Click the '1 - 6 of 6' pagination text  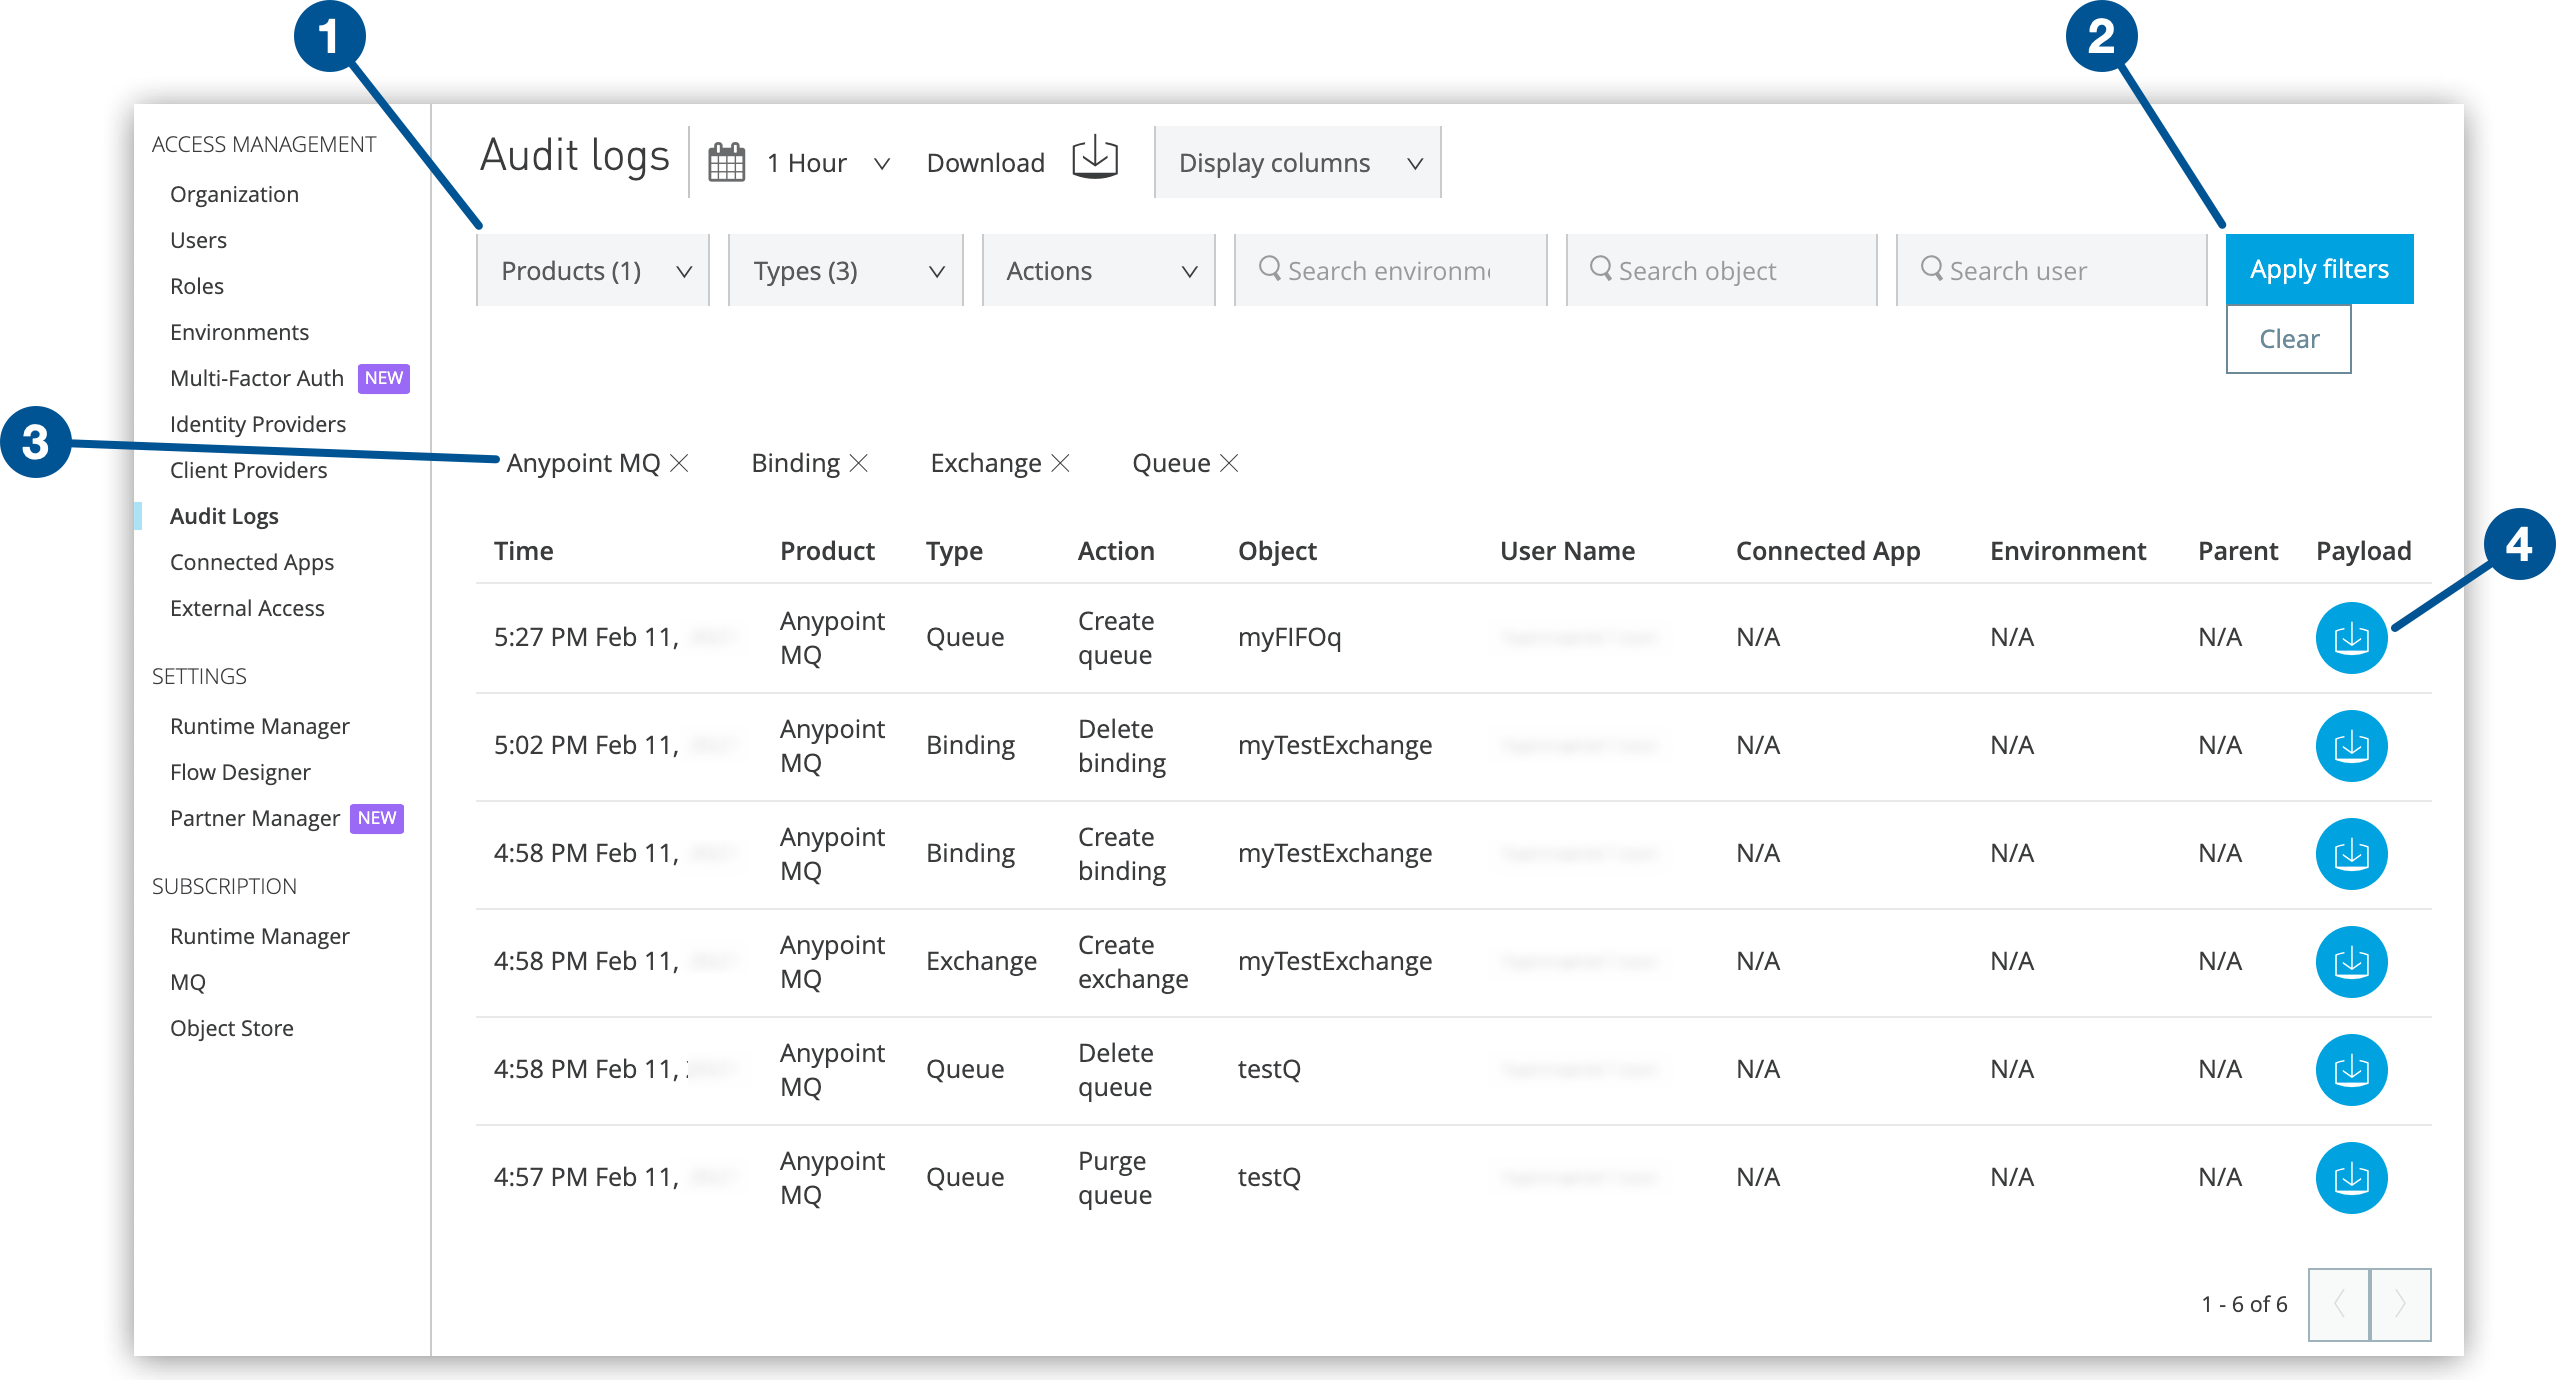click(x=2244, y=1304)
